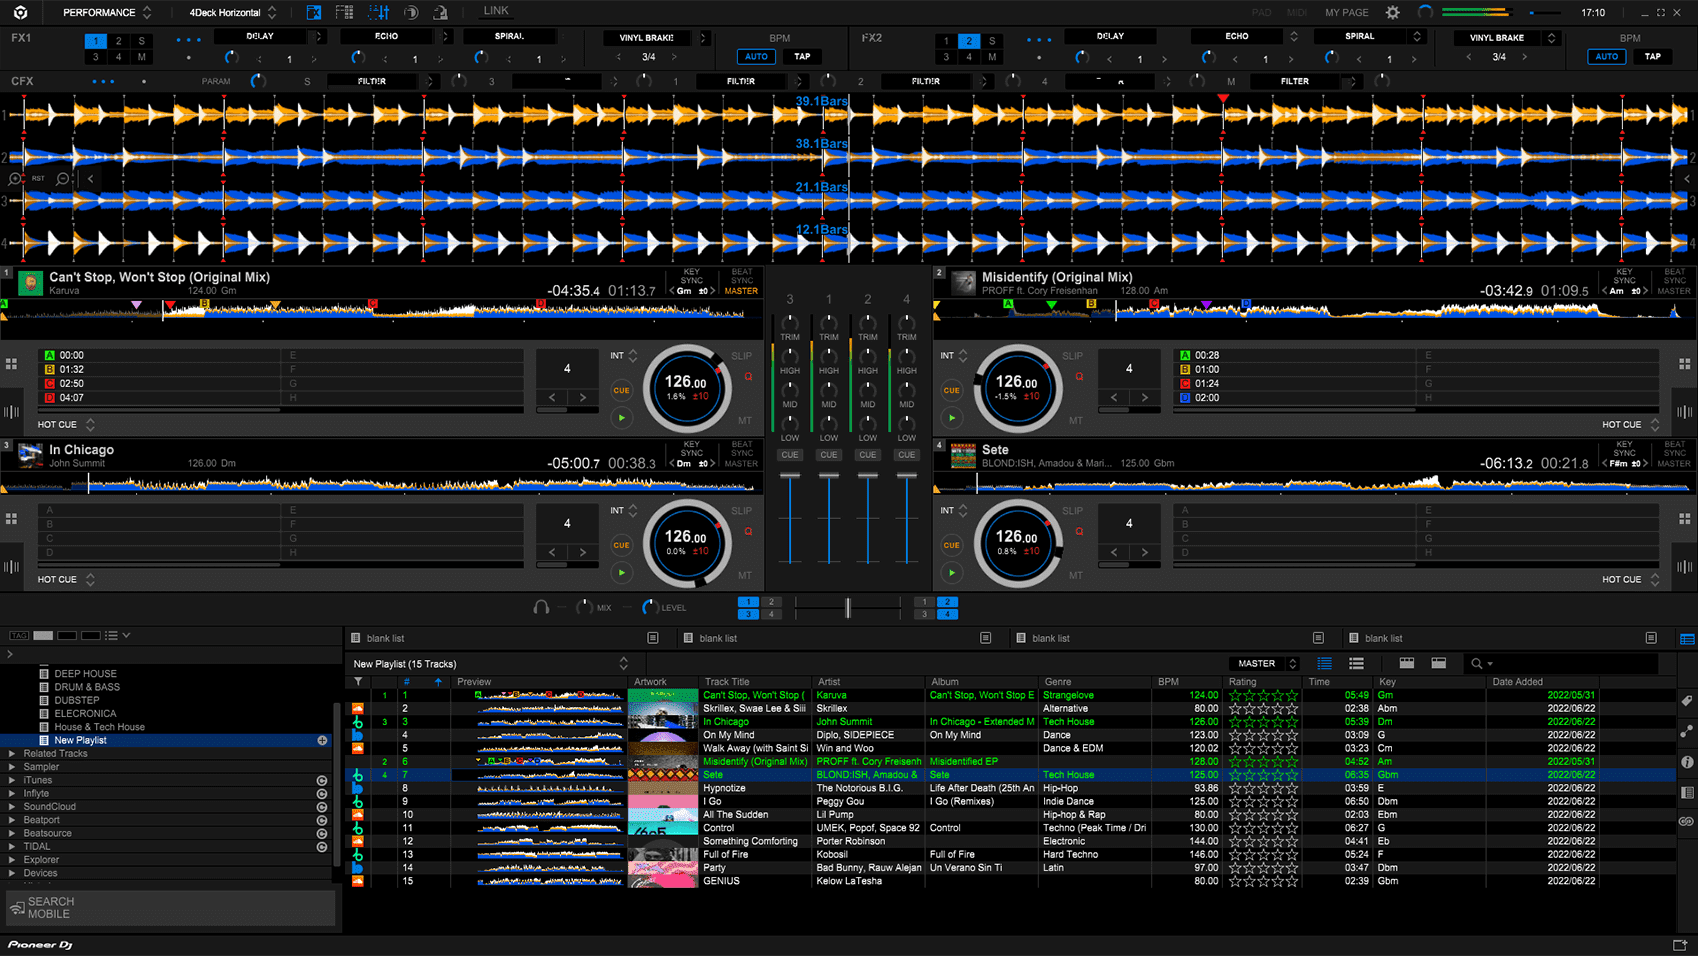1698x956 pixels.
Task: Click the FX1 TAP button
Action: pyautogui.click(x=802, y=57)
